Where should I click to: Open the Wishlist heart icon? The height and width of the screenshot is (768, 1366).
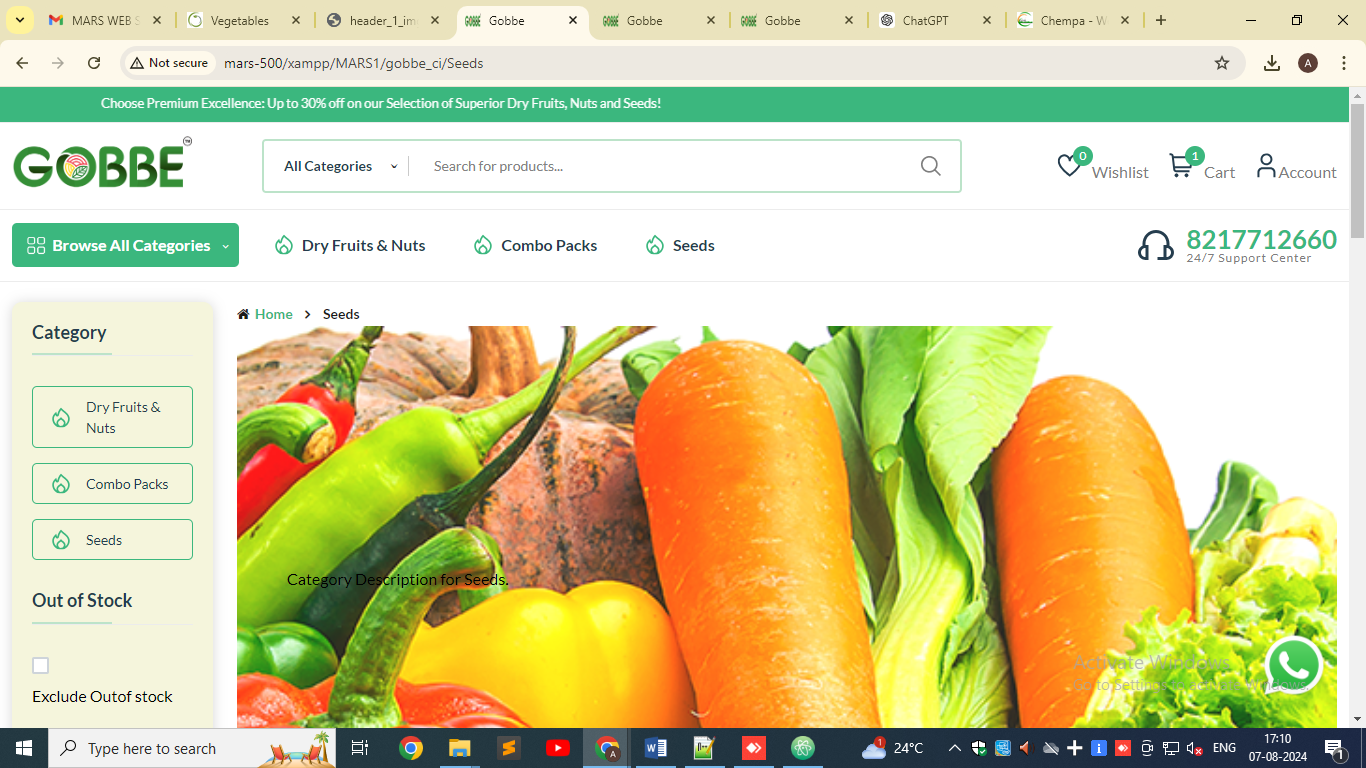pos(1070,166)
